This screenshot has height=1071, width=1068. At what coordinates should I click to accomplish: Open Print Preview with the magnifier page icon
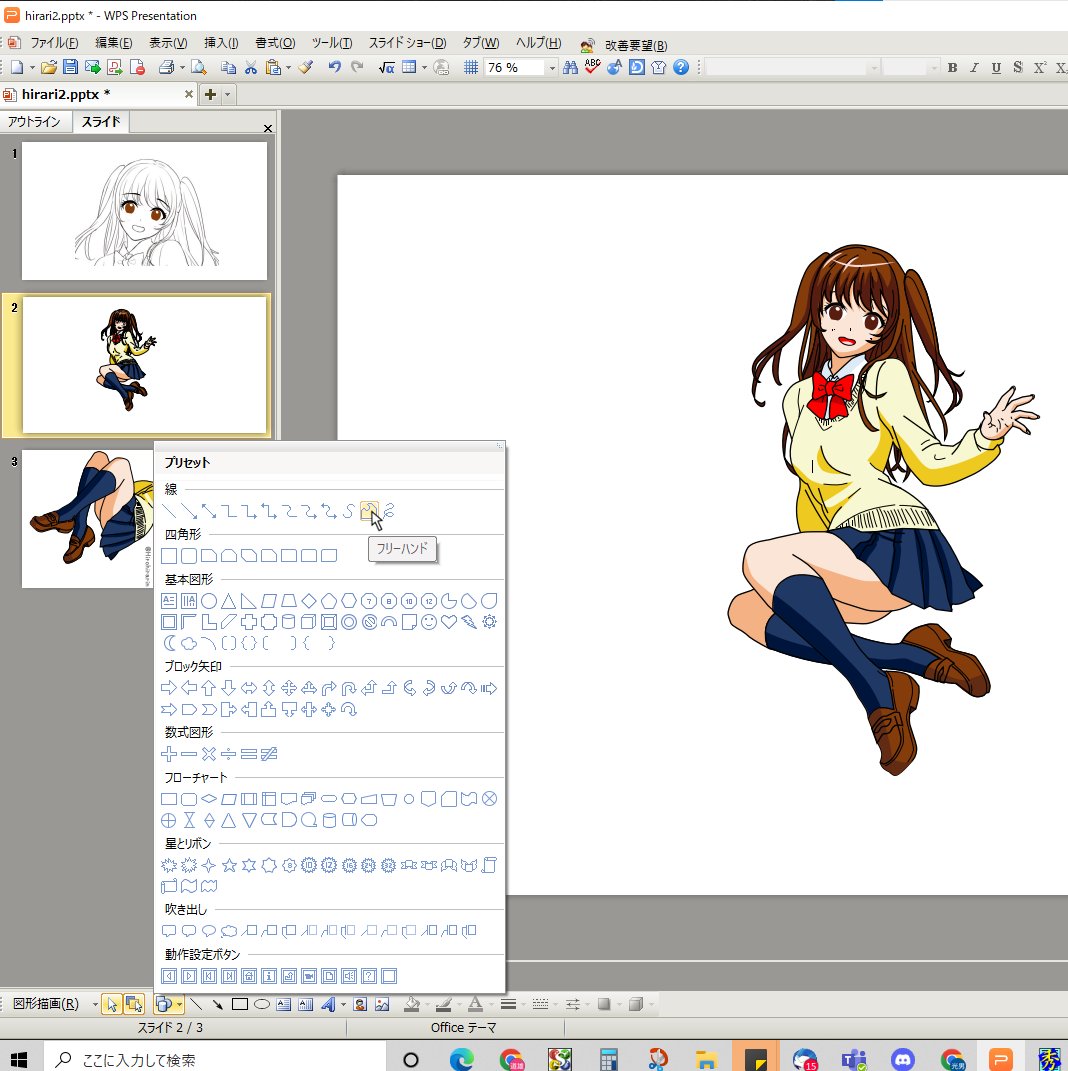(x=199, y=67)
